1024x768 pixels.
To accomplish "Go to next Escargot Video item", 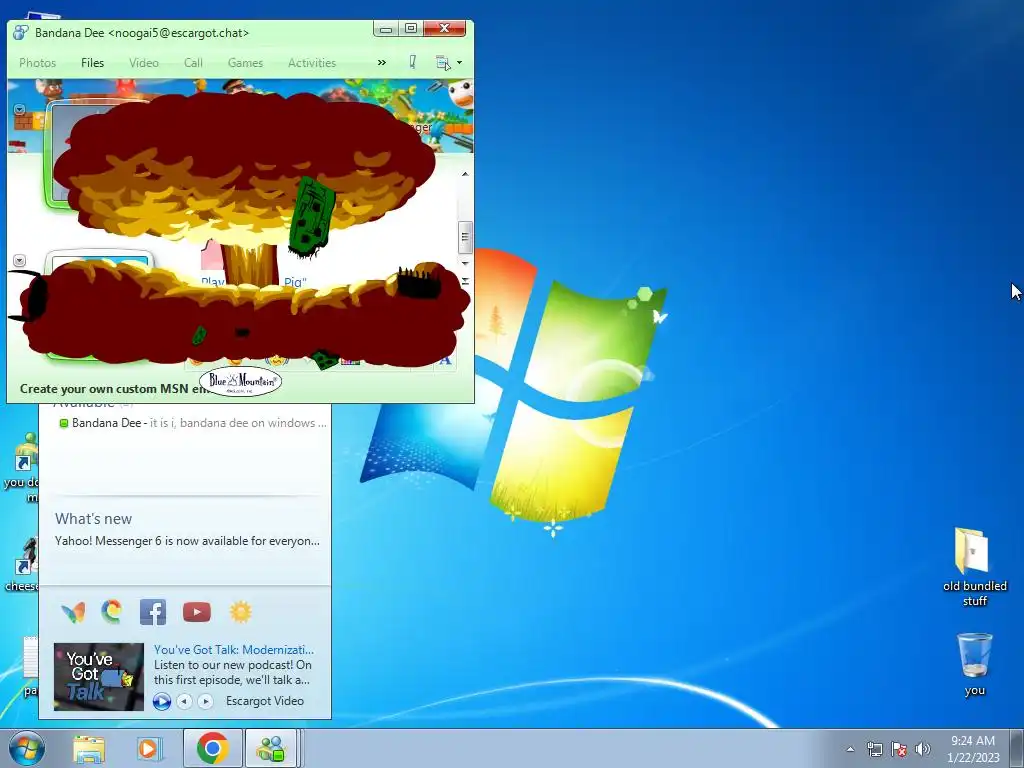I will click(206, 701).
